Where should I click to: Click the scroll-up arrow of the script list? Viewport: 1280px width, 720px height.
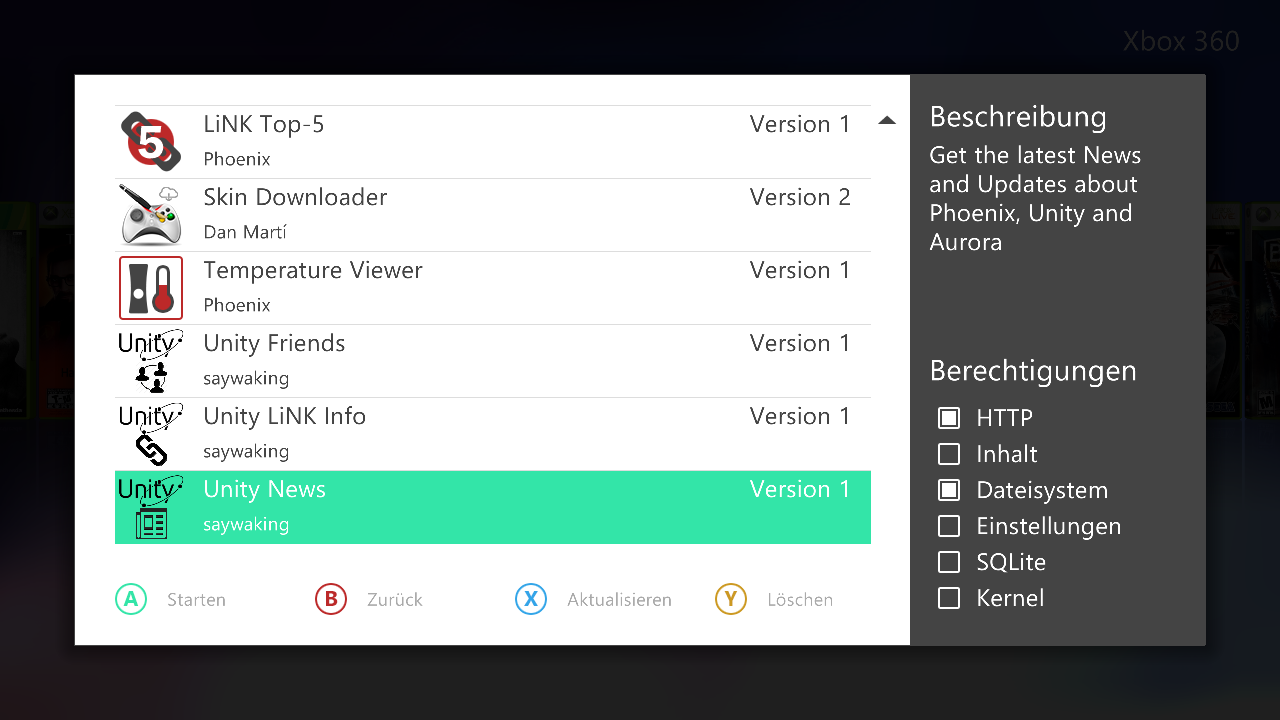pyautogui.click(x=886, y=121)
